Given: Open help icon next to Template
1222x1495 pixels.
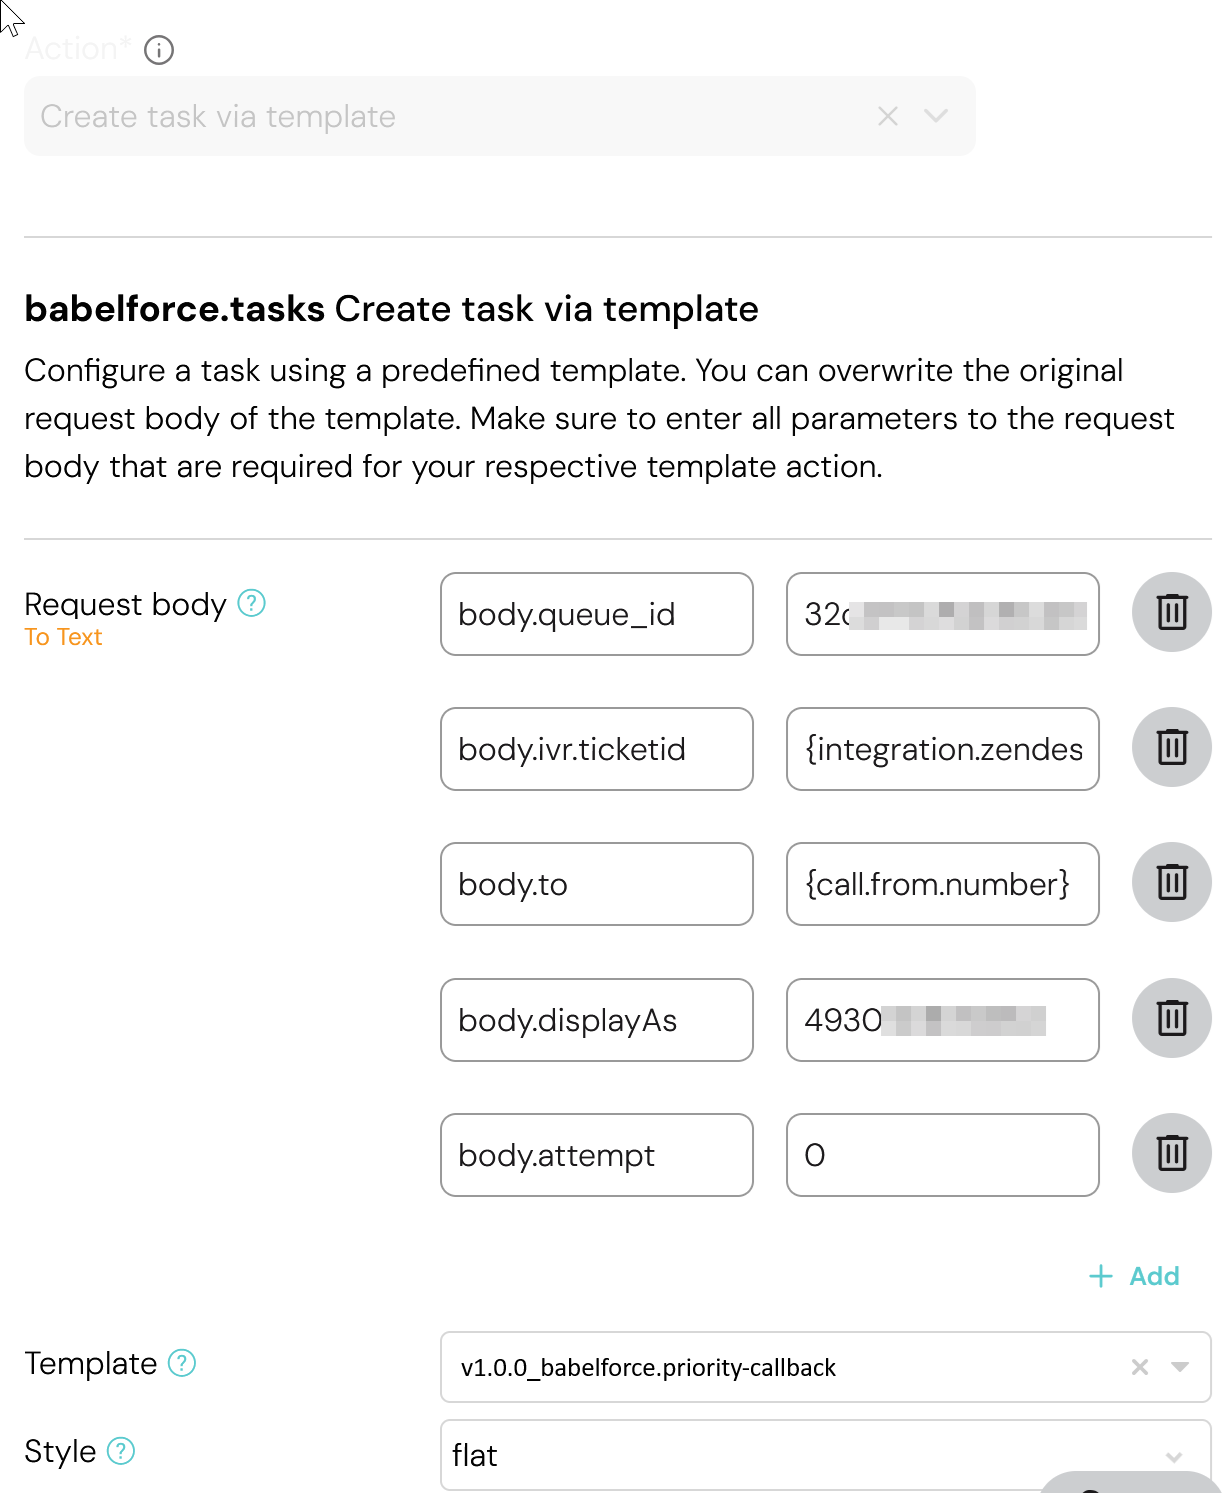Looking at the screenshot, I should pyautogui.click(x=182, y=1363).
